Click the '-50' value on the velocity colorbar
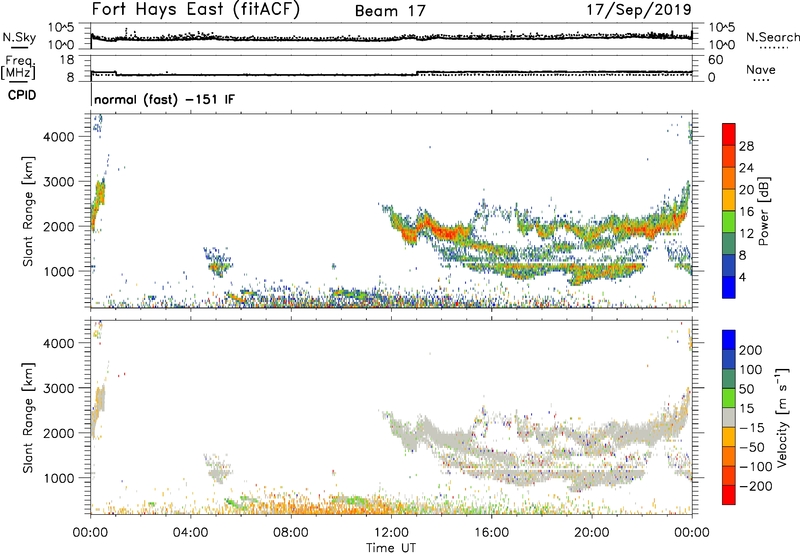 point(752,448)
